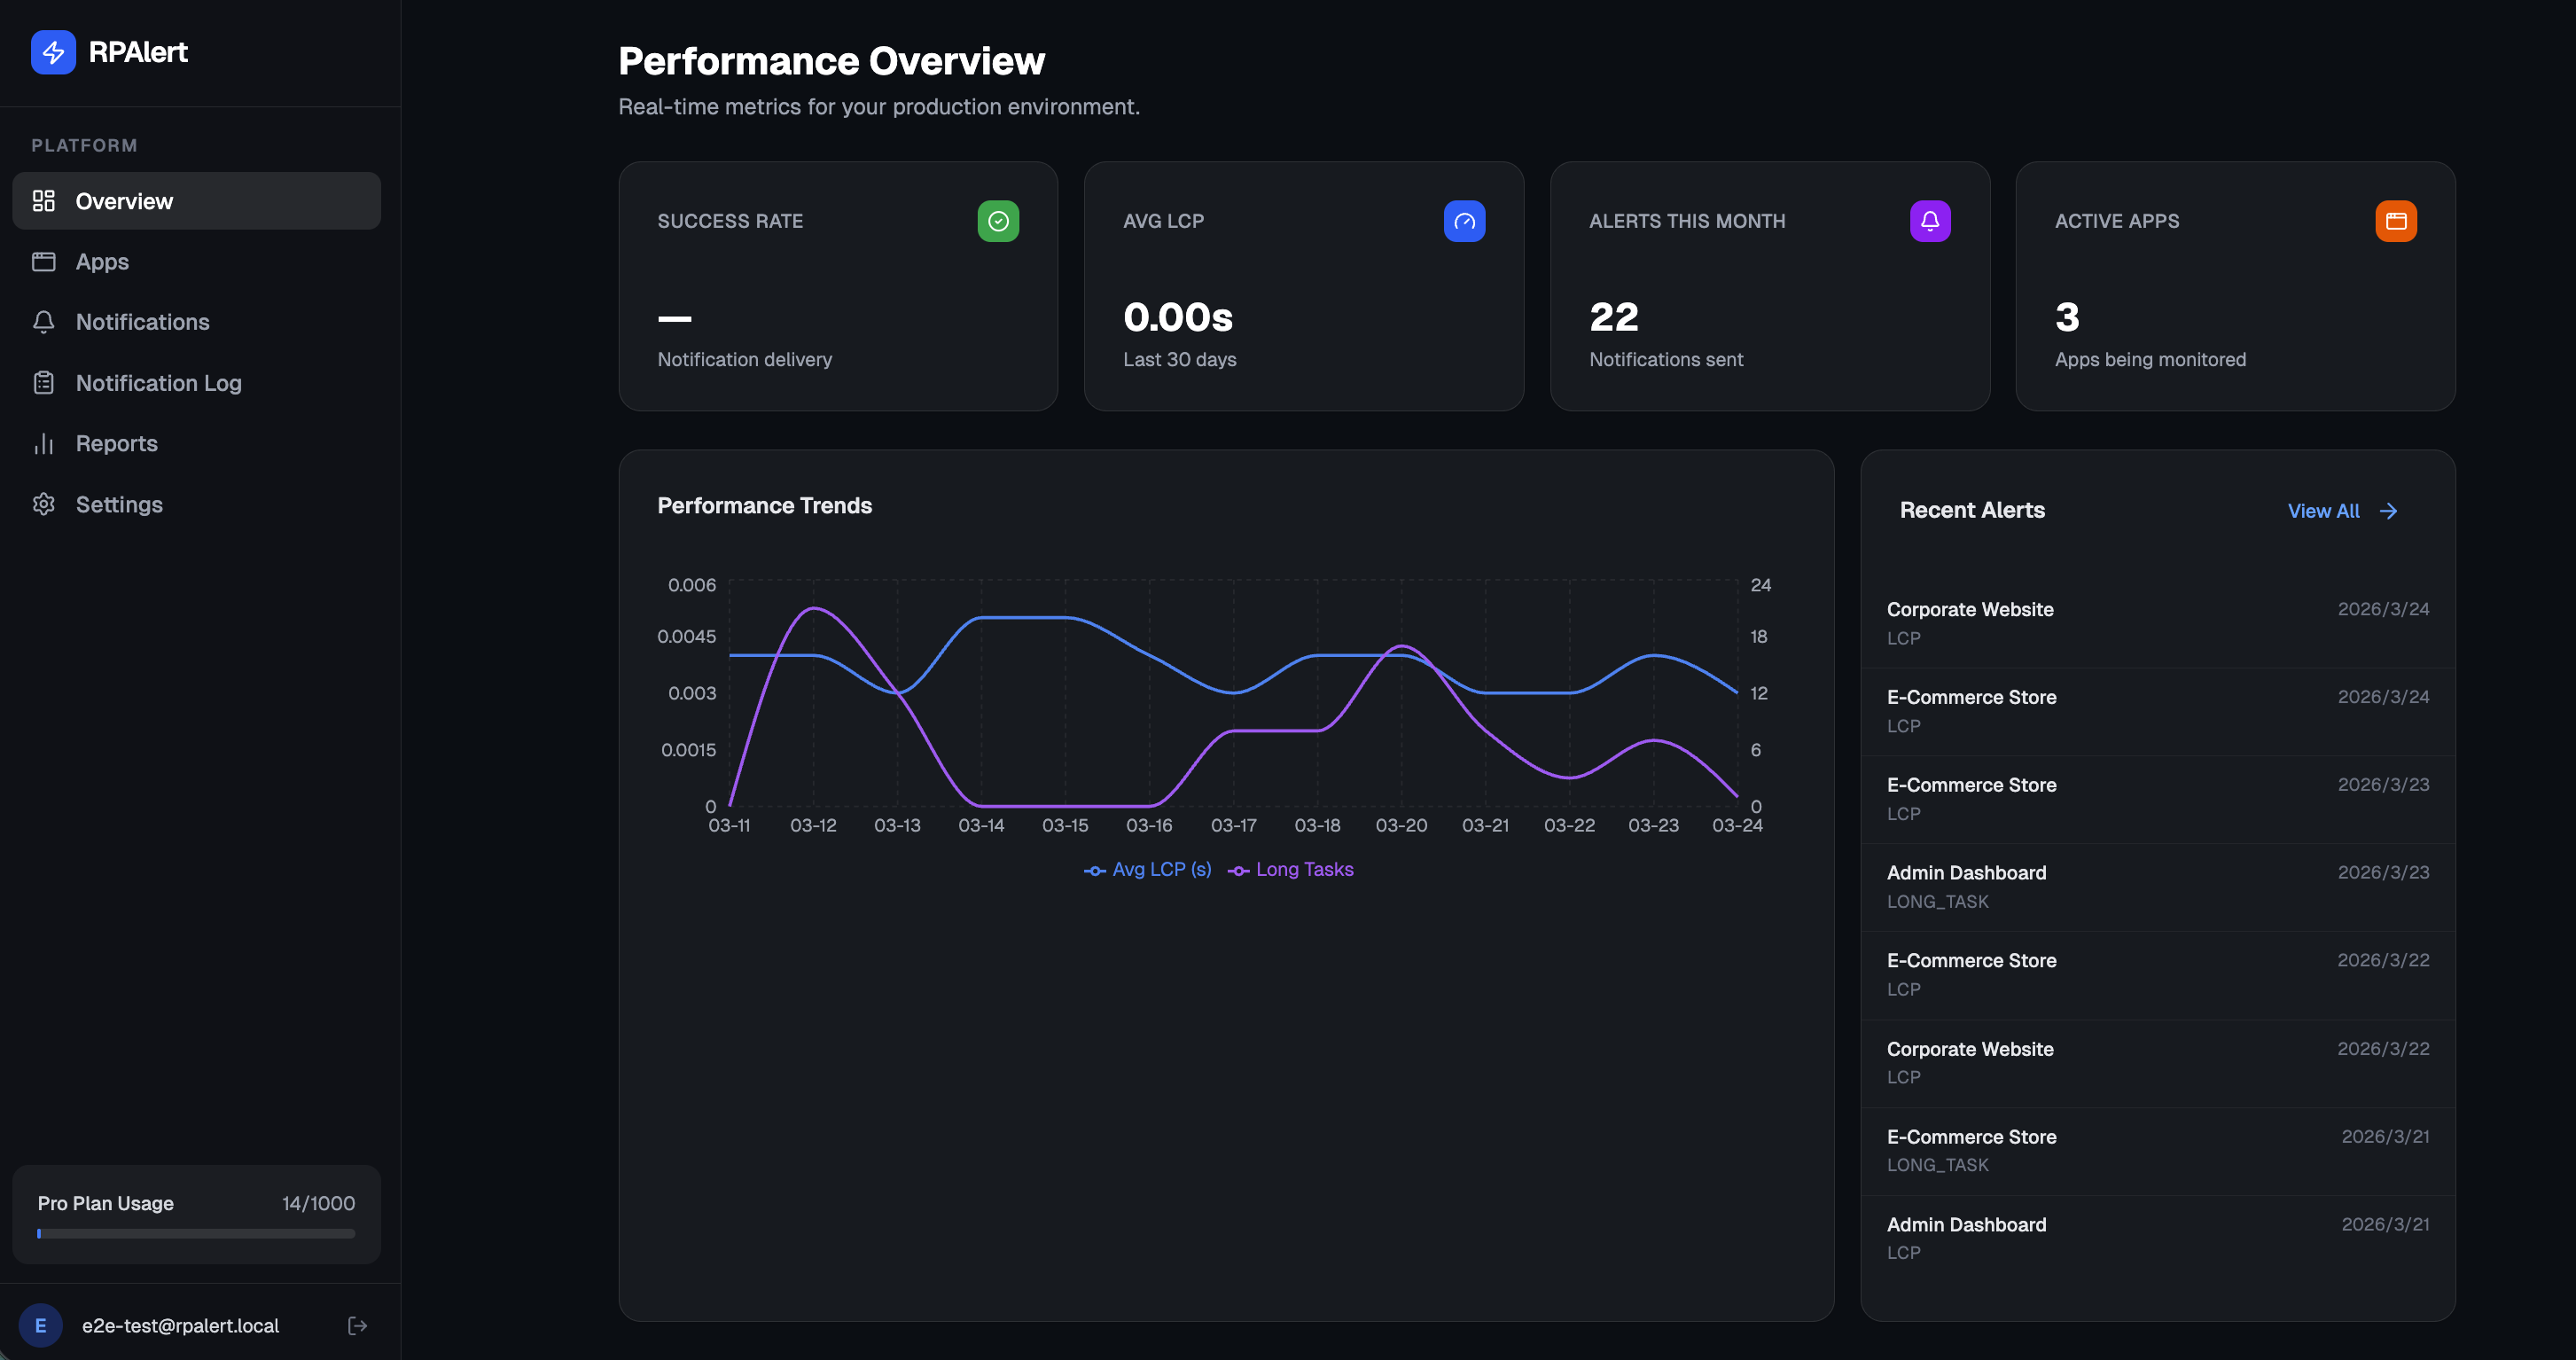The image size is (2576, 1360).
Task: Click the speedometer icon on AVG LCP card
Action: click(x=1465, y=221)
